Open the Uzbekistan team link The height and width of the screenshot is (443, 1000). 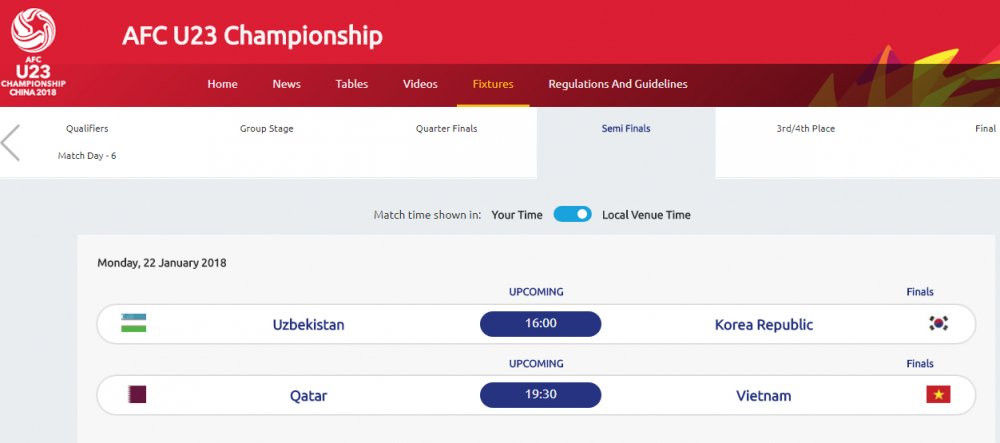[309, 325]
